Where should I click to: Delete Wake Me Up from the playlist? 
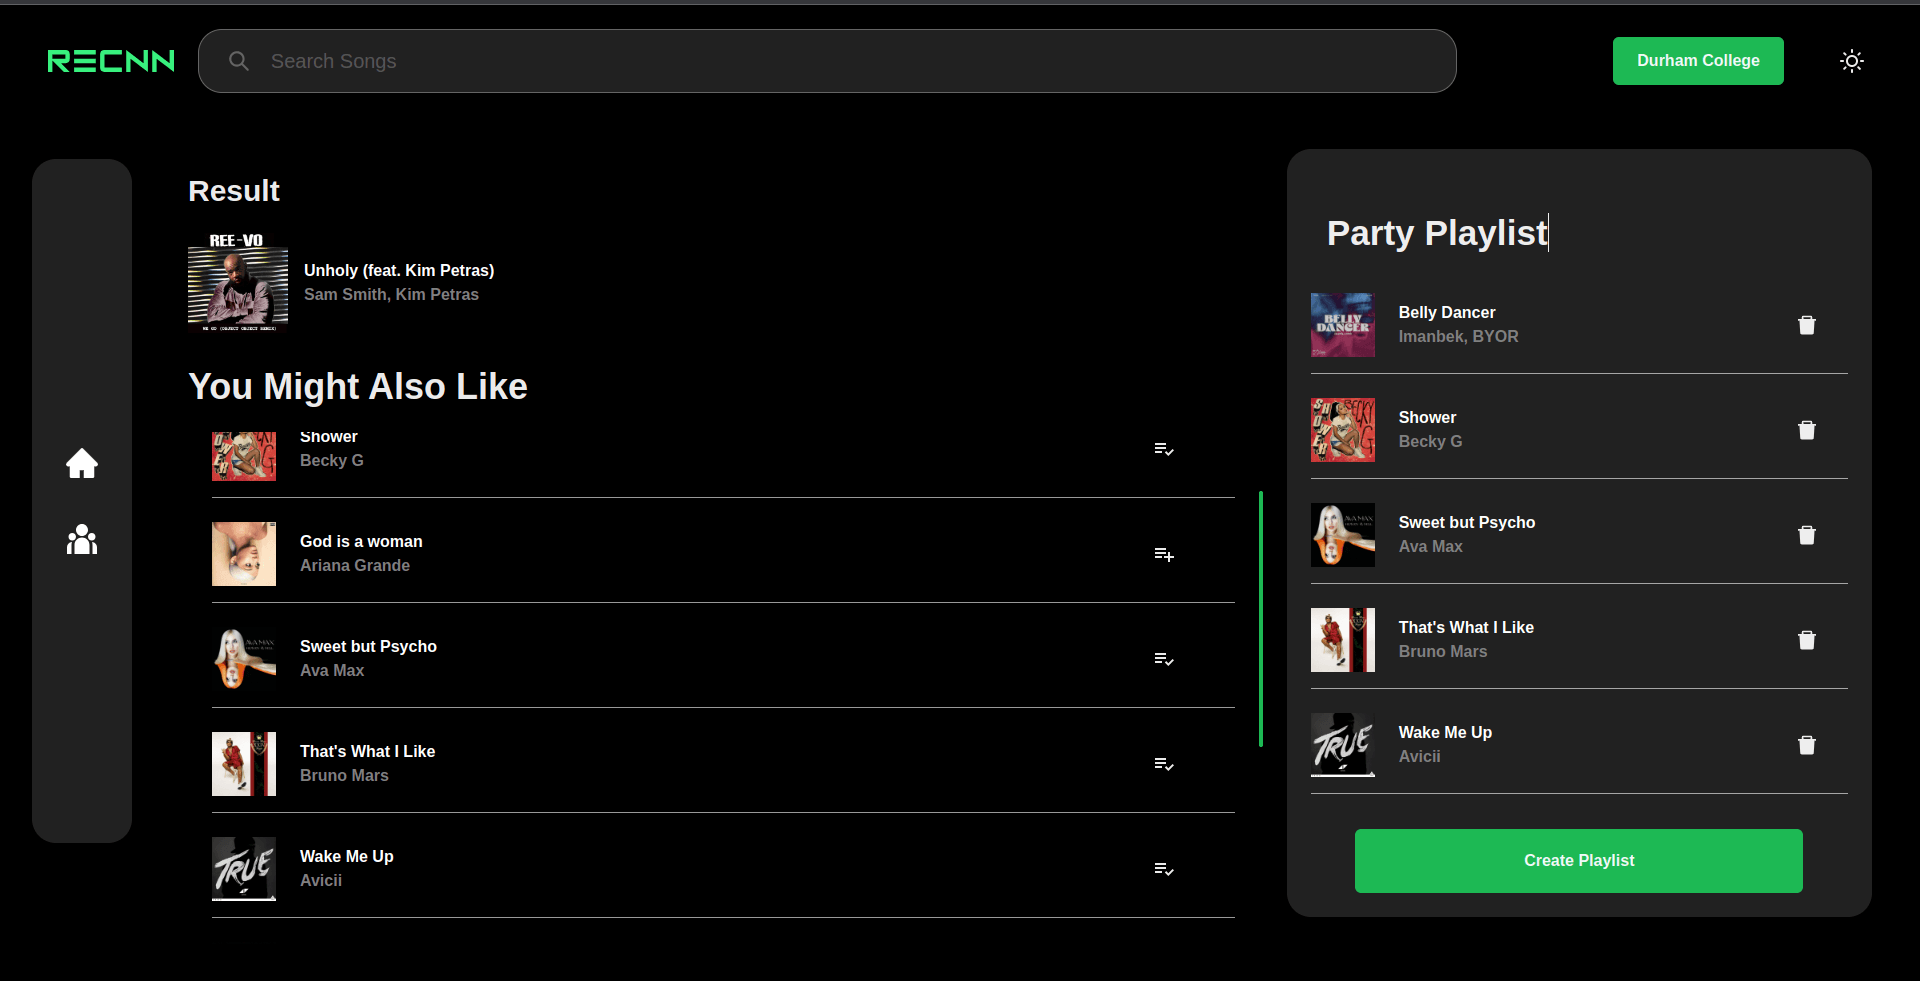[1806, 745]
